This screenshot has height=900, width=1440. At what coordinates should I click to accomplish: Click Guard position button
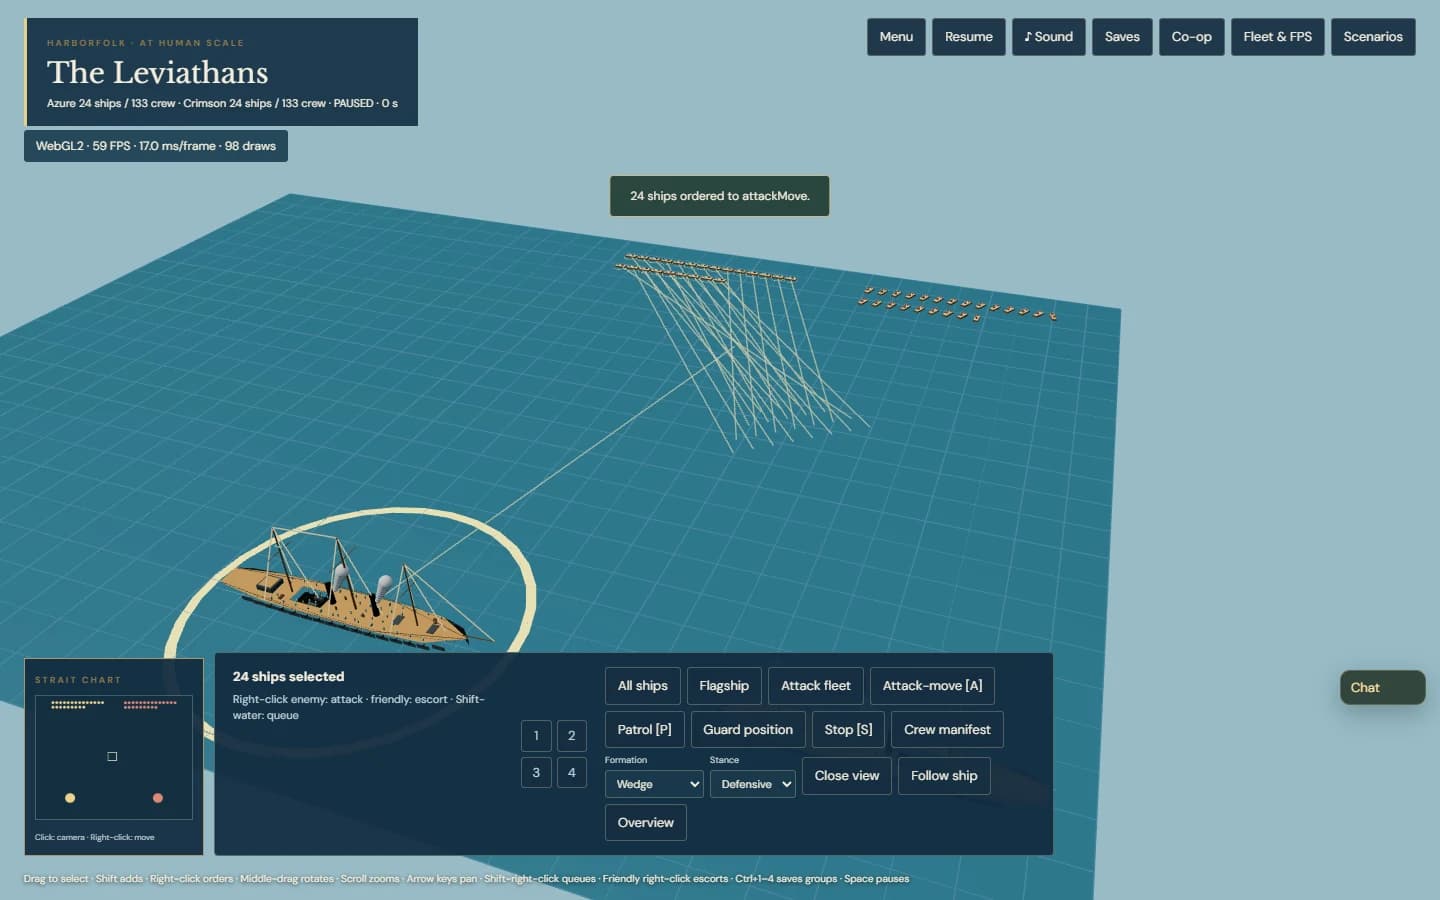(x=748, y=730)
